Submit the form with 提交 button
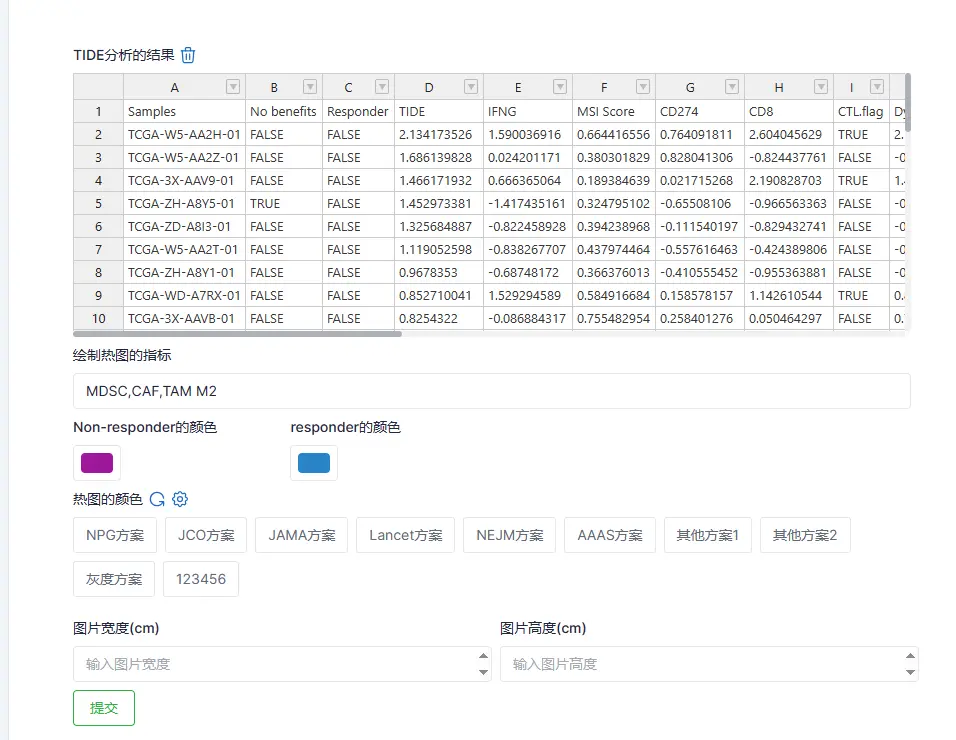The width and height of the screenshot is (956, 740). pos(103,708)
